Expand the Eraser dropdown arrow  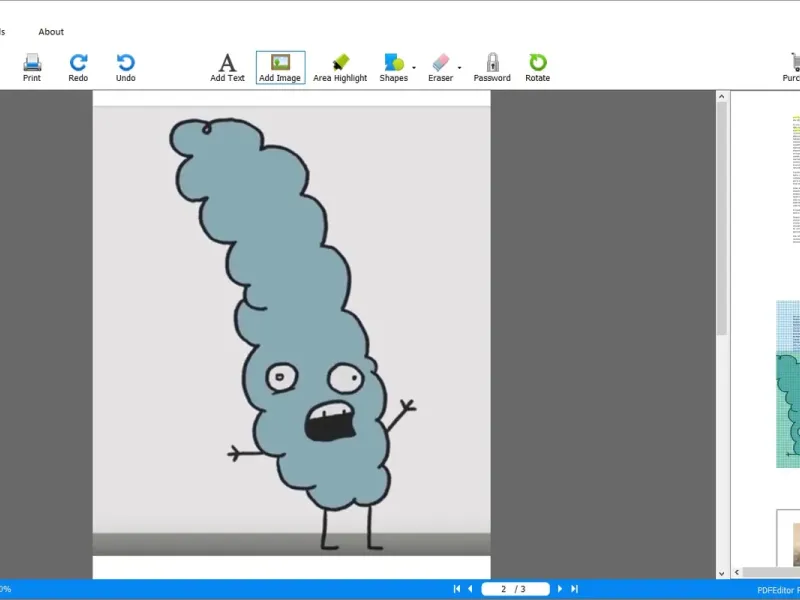tap(459, 68)
